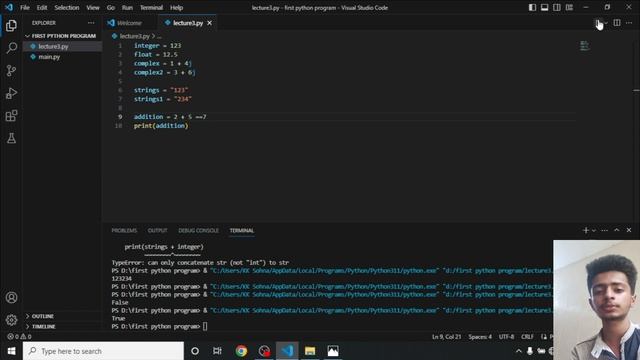This screenshot has width=640, height=360.
Task: Open the Manage gear settings
Action: click(11, 320)
